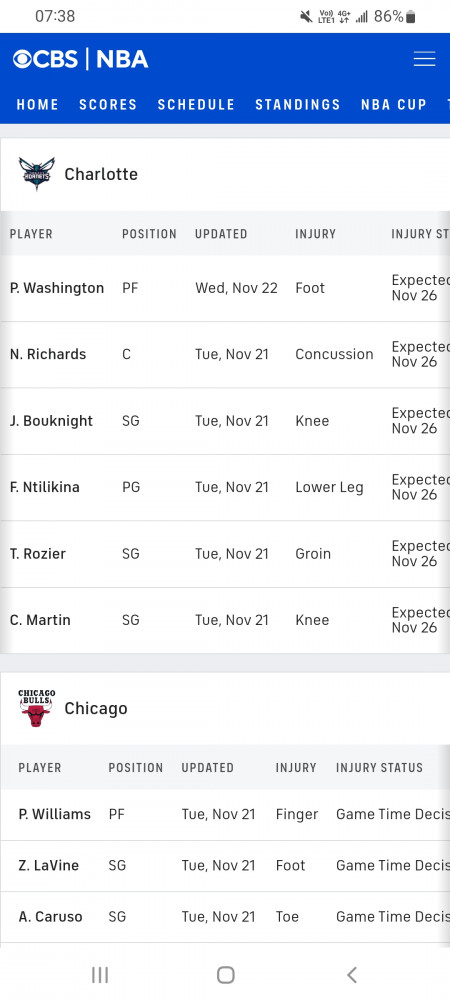The height and width of the screenshot is (1000, 450).
Task: Open the STANDINGS tab
Action: [x=298, y=105]
